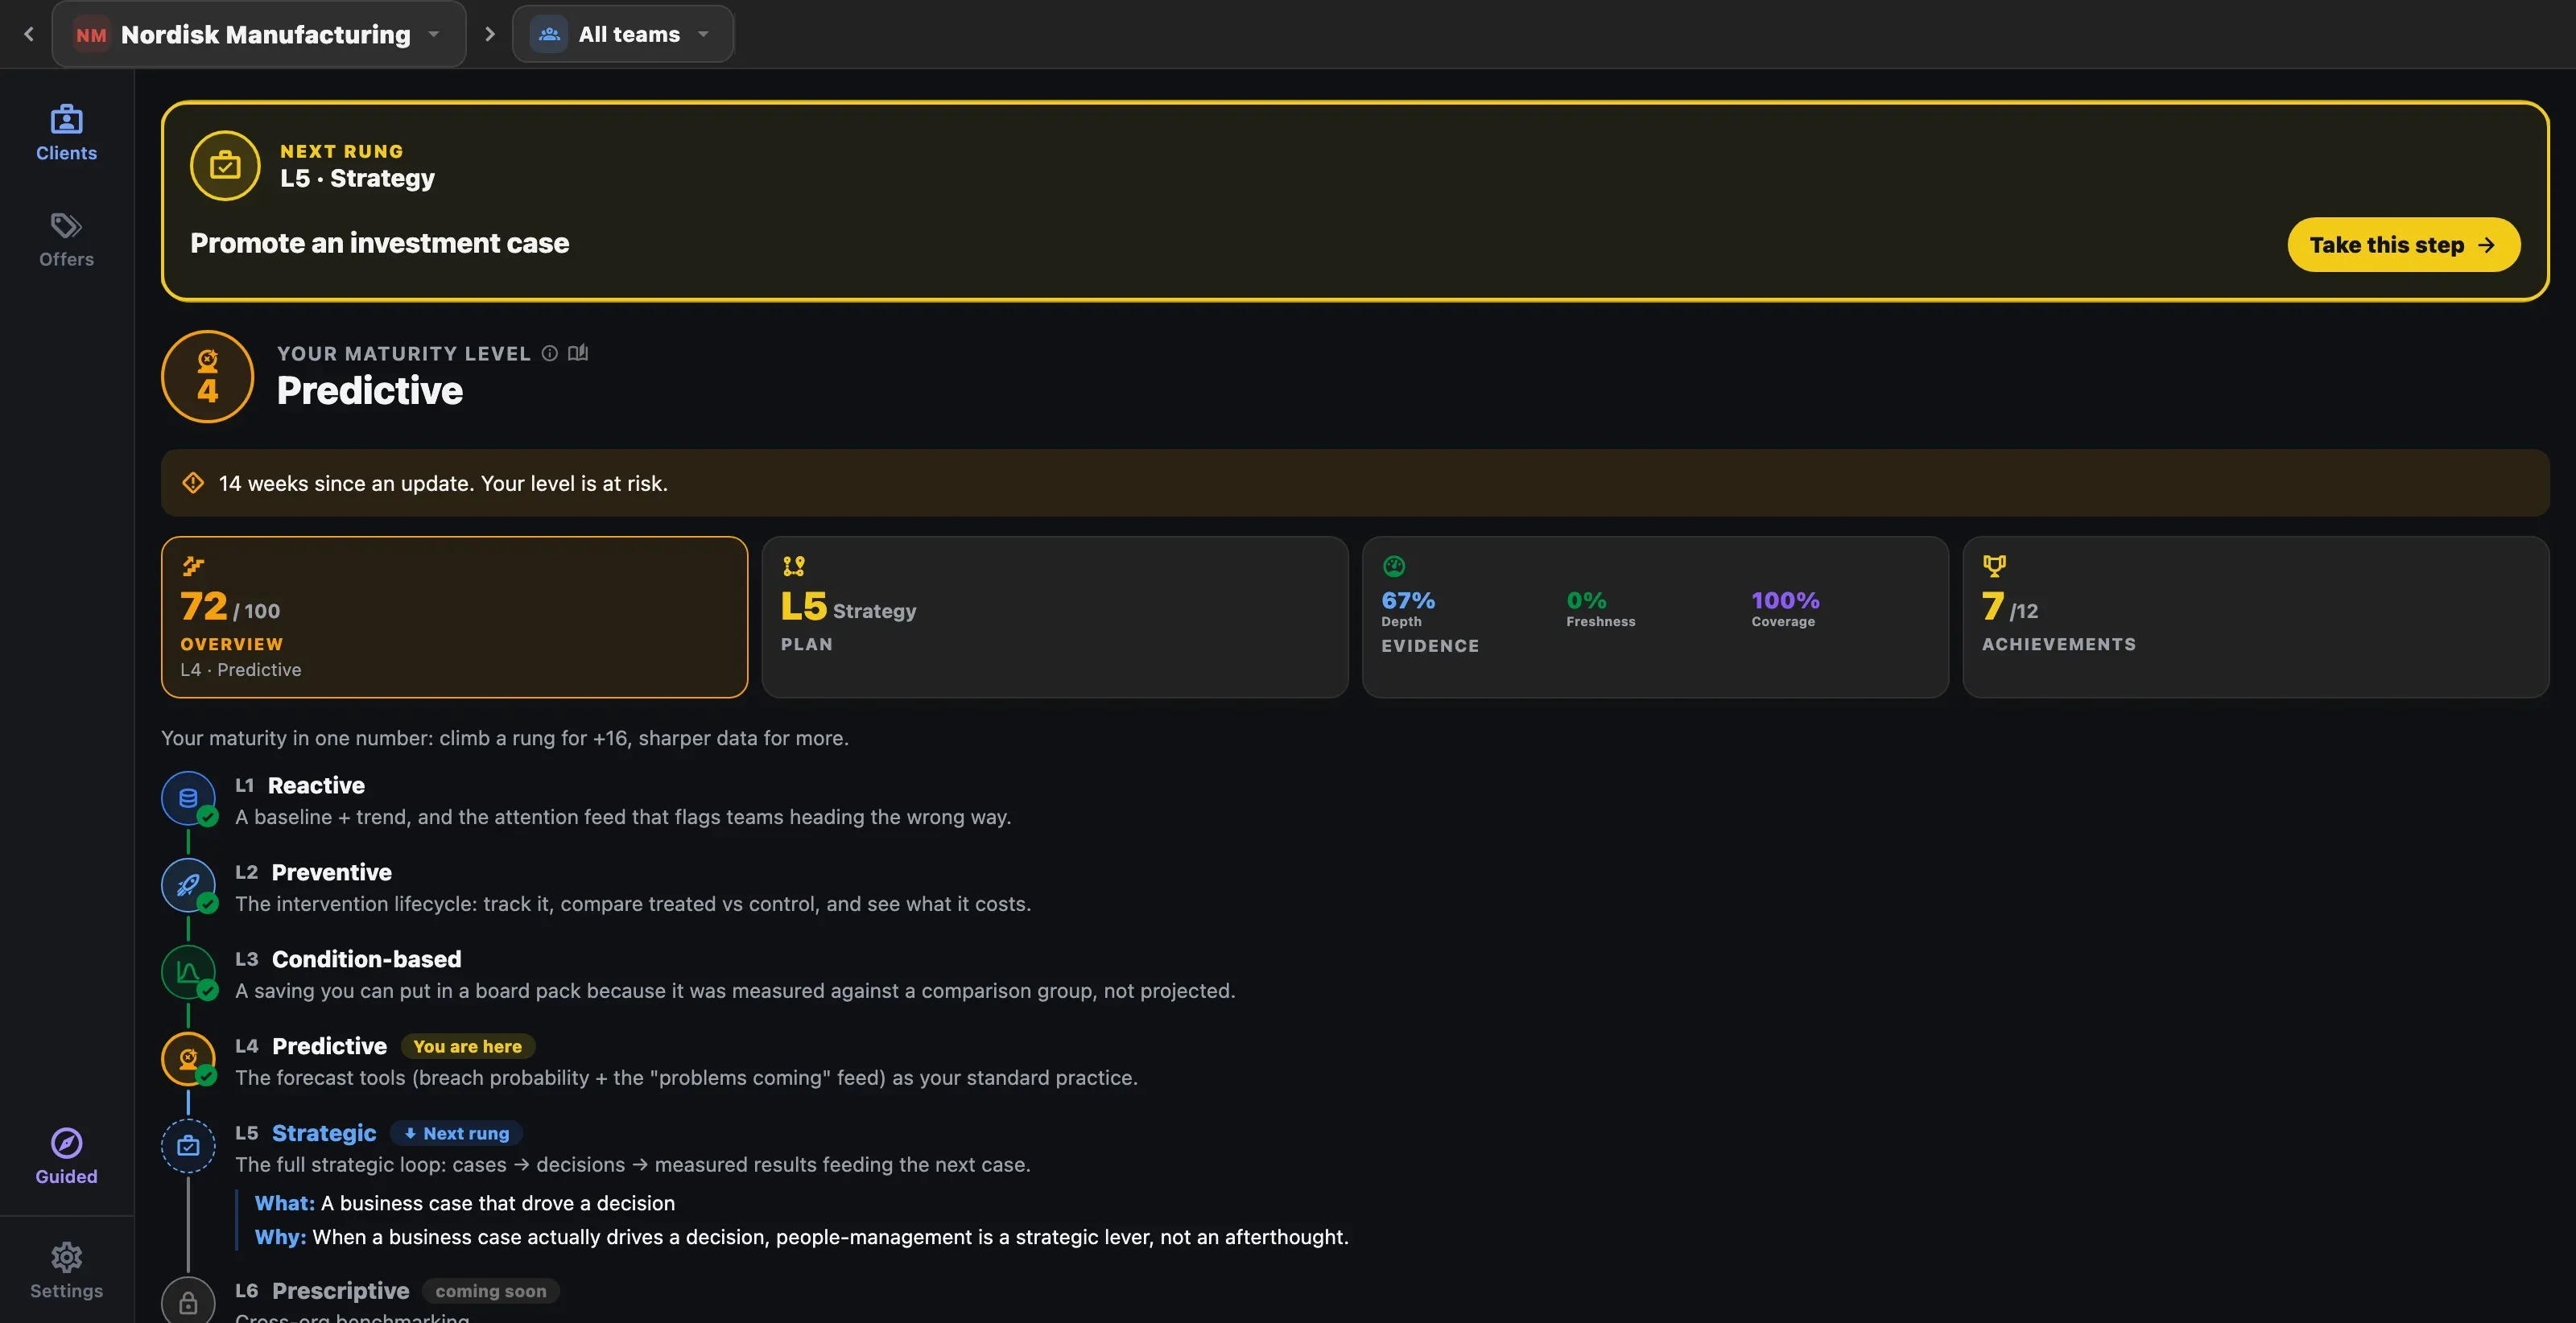Select the Evidence tab card

click(x=1655, y=617)
